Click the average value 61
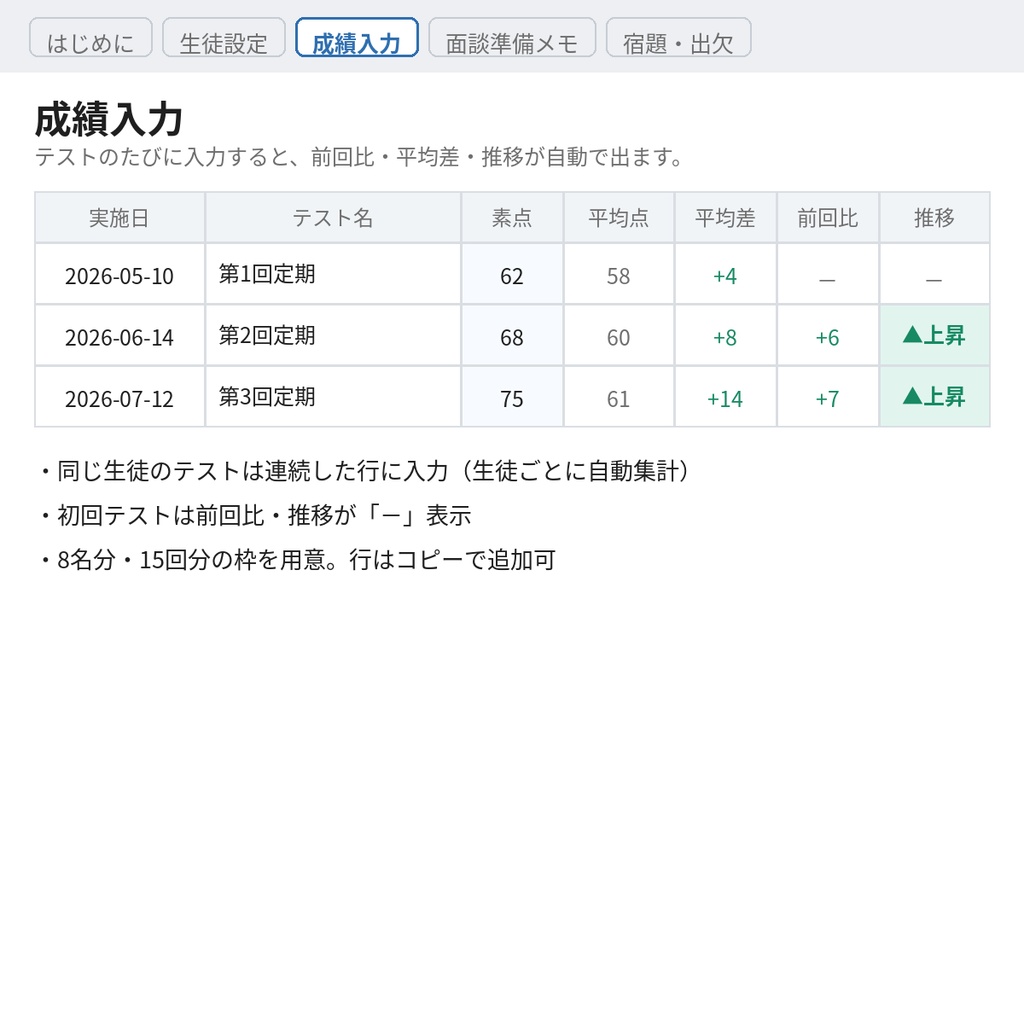The height and width of the screenshot is (1024, 1024). pos(618,398)
